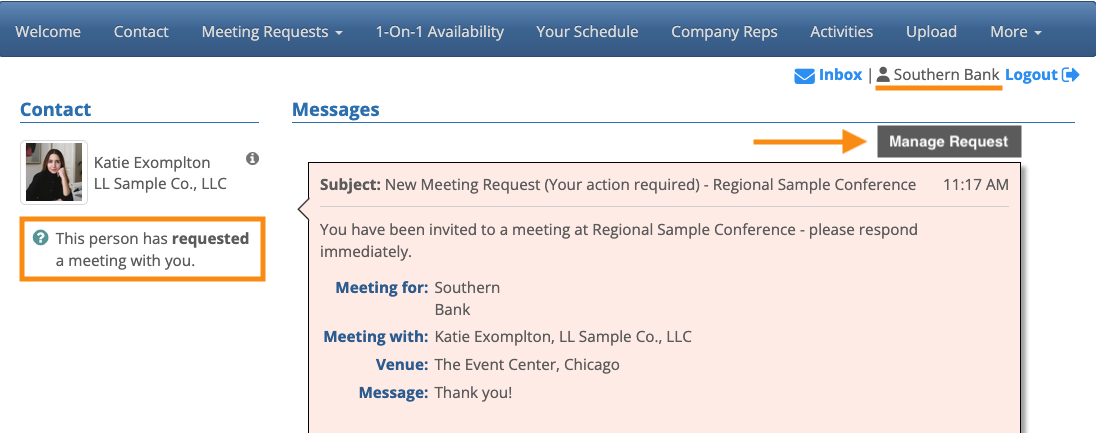1096x433 pixels.
Task: Select 1-On-1 Availability in navigation
Action: [x=439, y=32]
